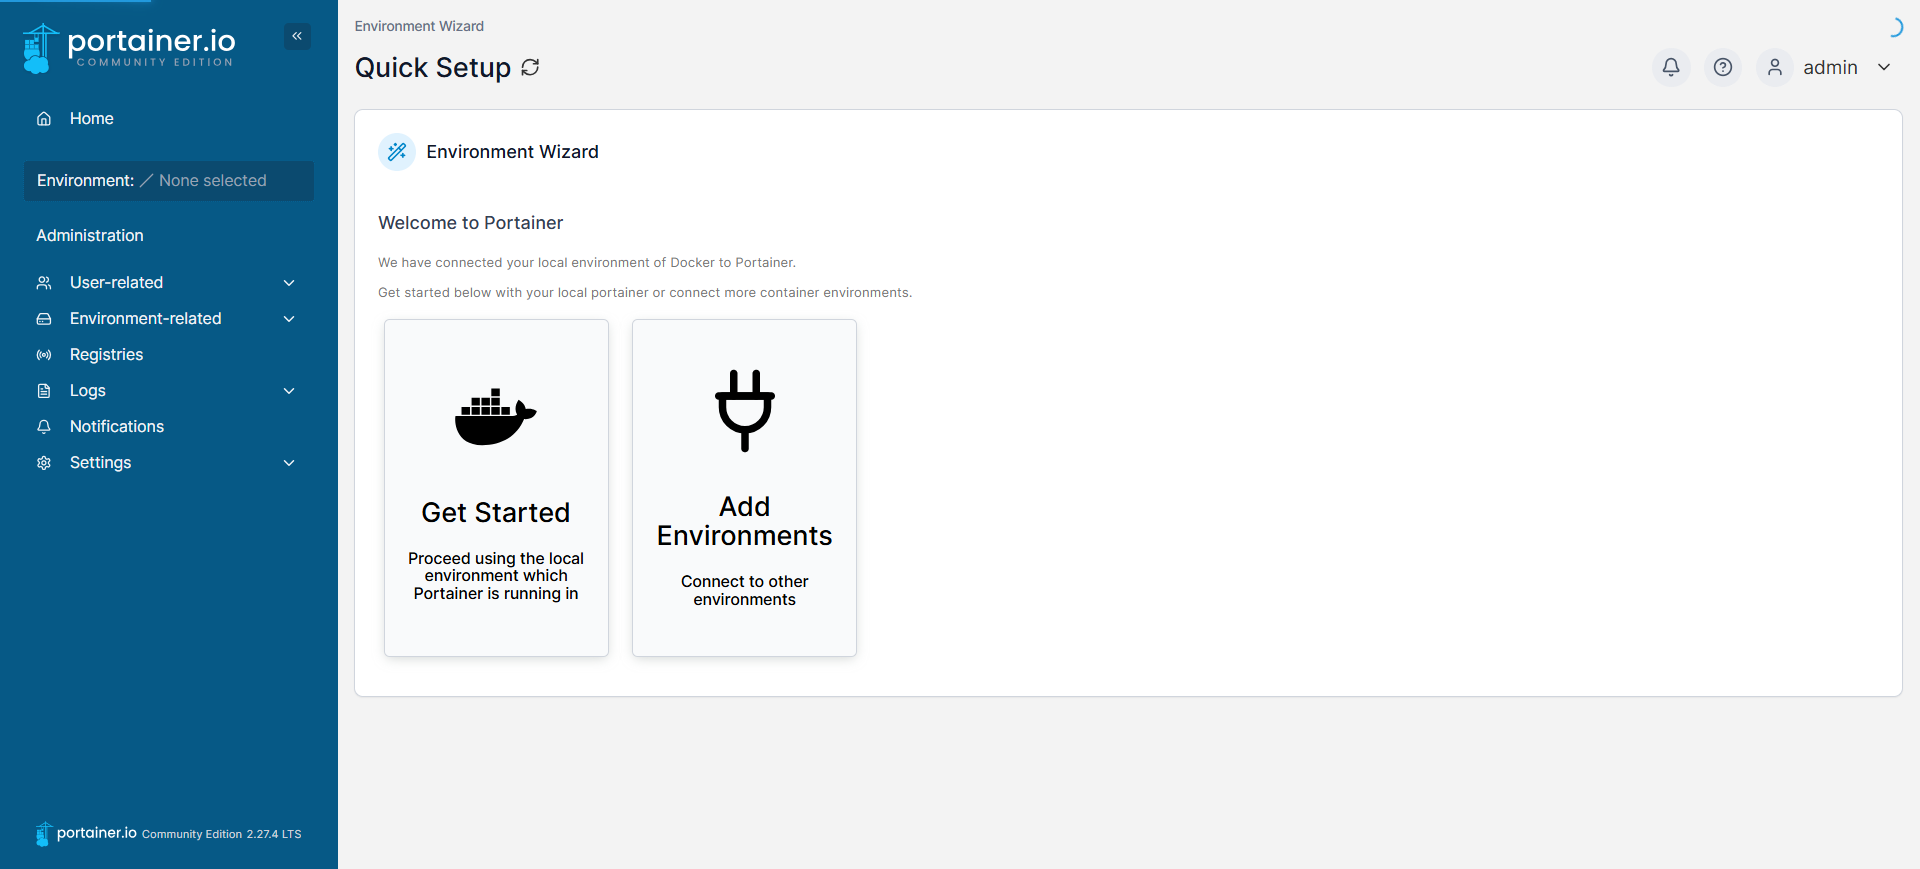Click the Welcome to Portainer heading
The height and width of the screenshot is (869, 1920).
pyautogui.click(x=470, y=223)
